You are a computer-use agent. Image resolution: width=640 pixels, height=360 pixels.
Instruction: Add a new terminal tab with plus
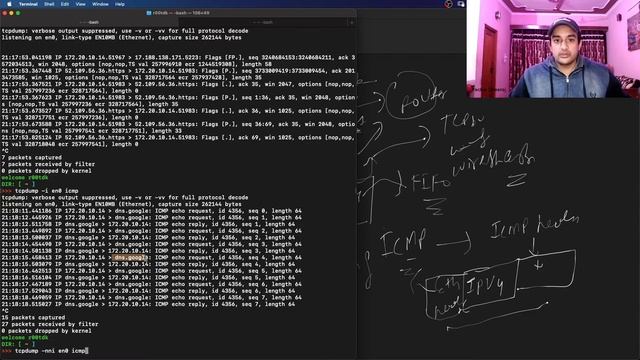click(352, 22)
